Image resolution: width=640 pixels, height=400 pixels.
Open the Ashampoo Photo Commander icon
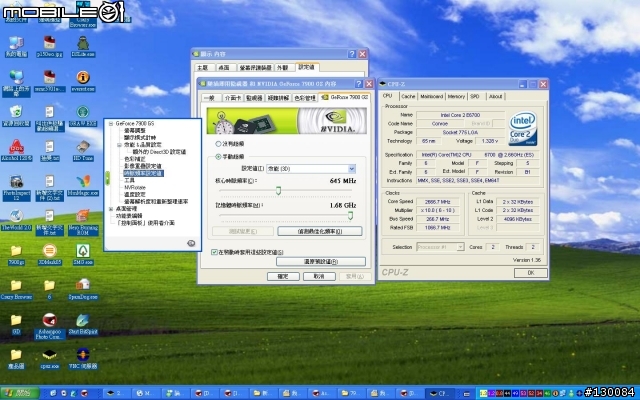(x=49, y=326)
